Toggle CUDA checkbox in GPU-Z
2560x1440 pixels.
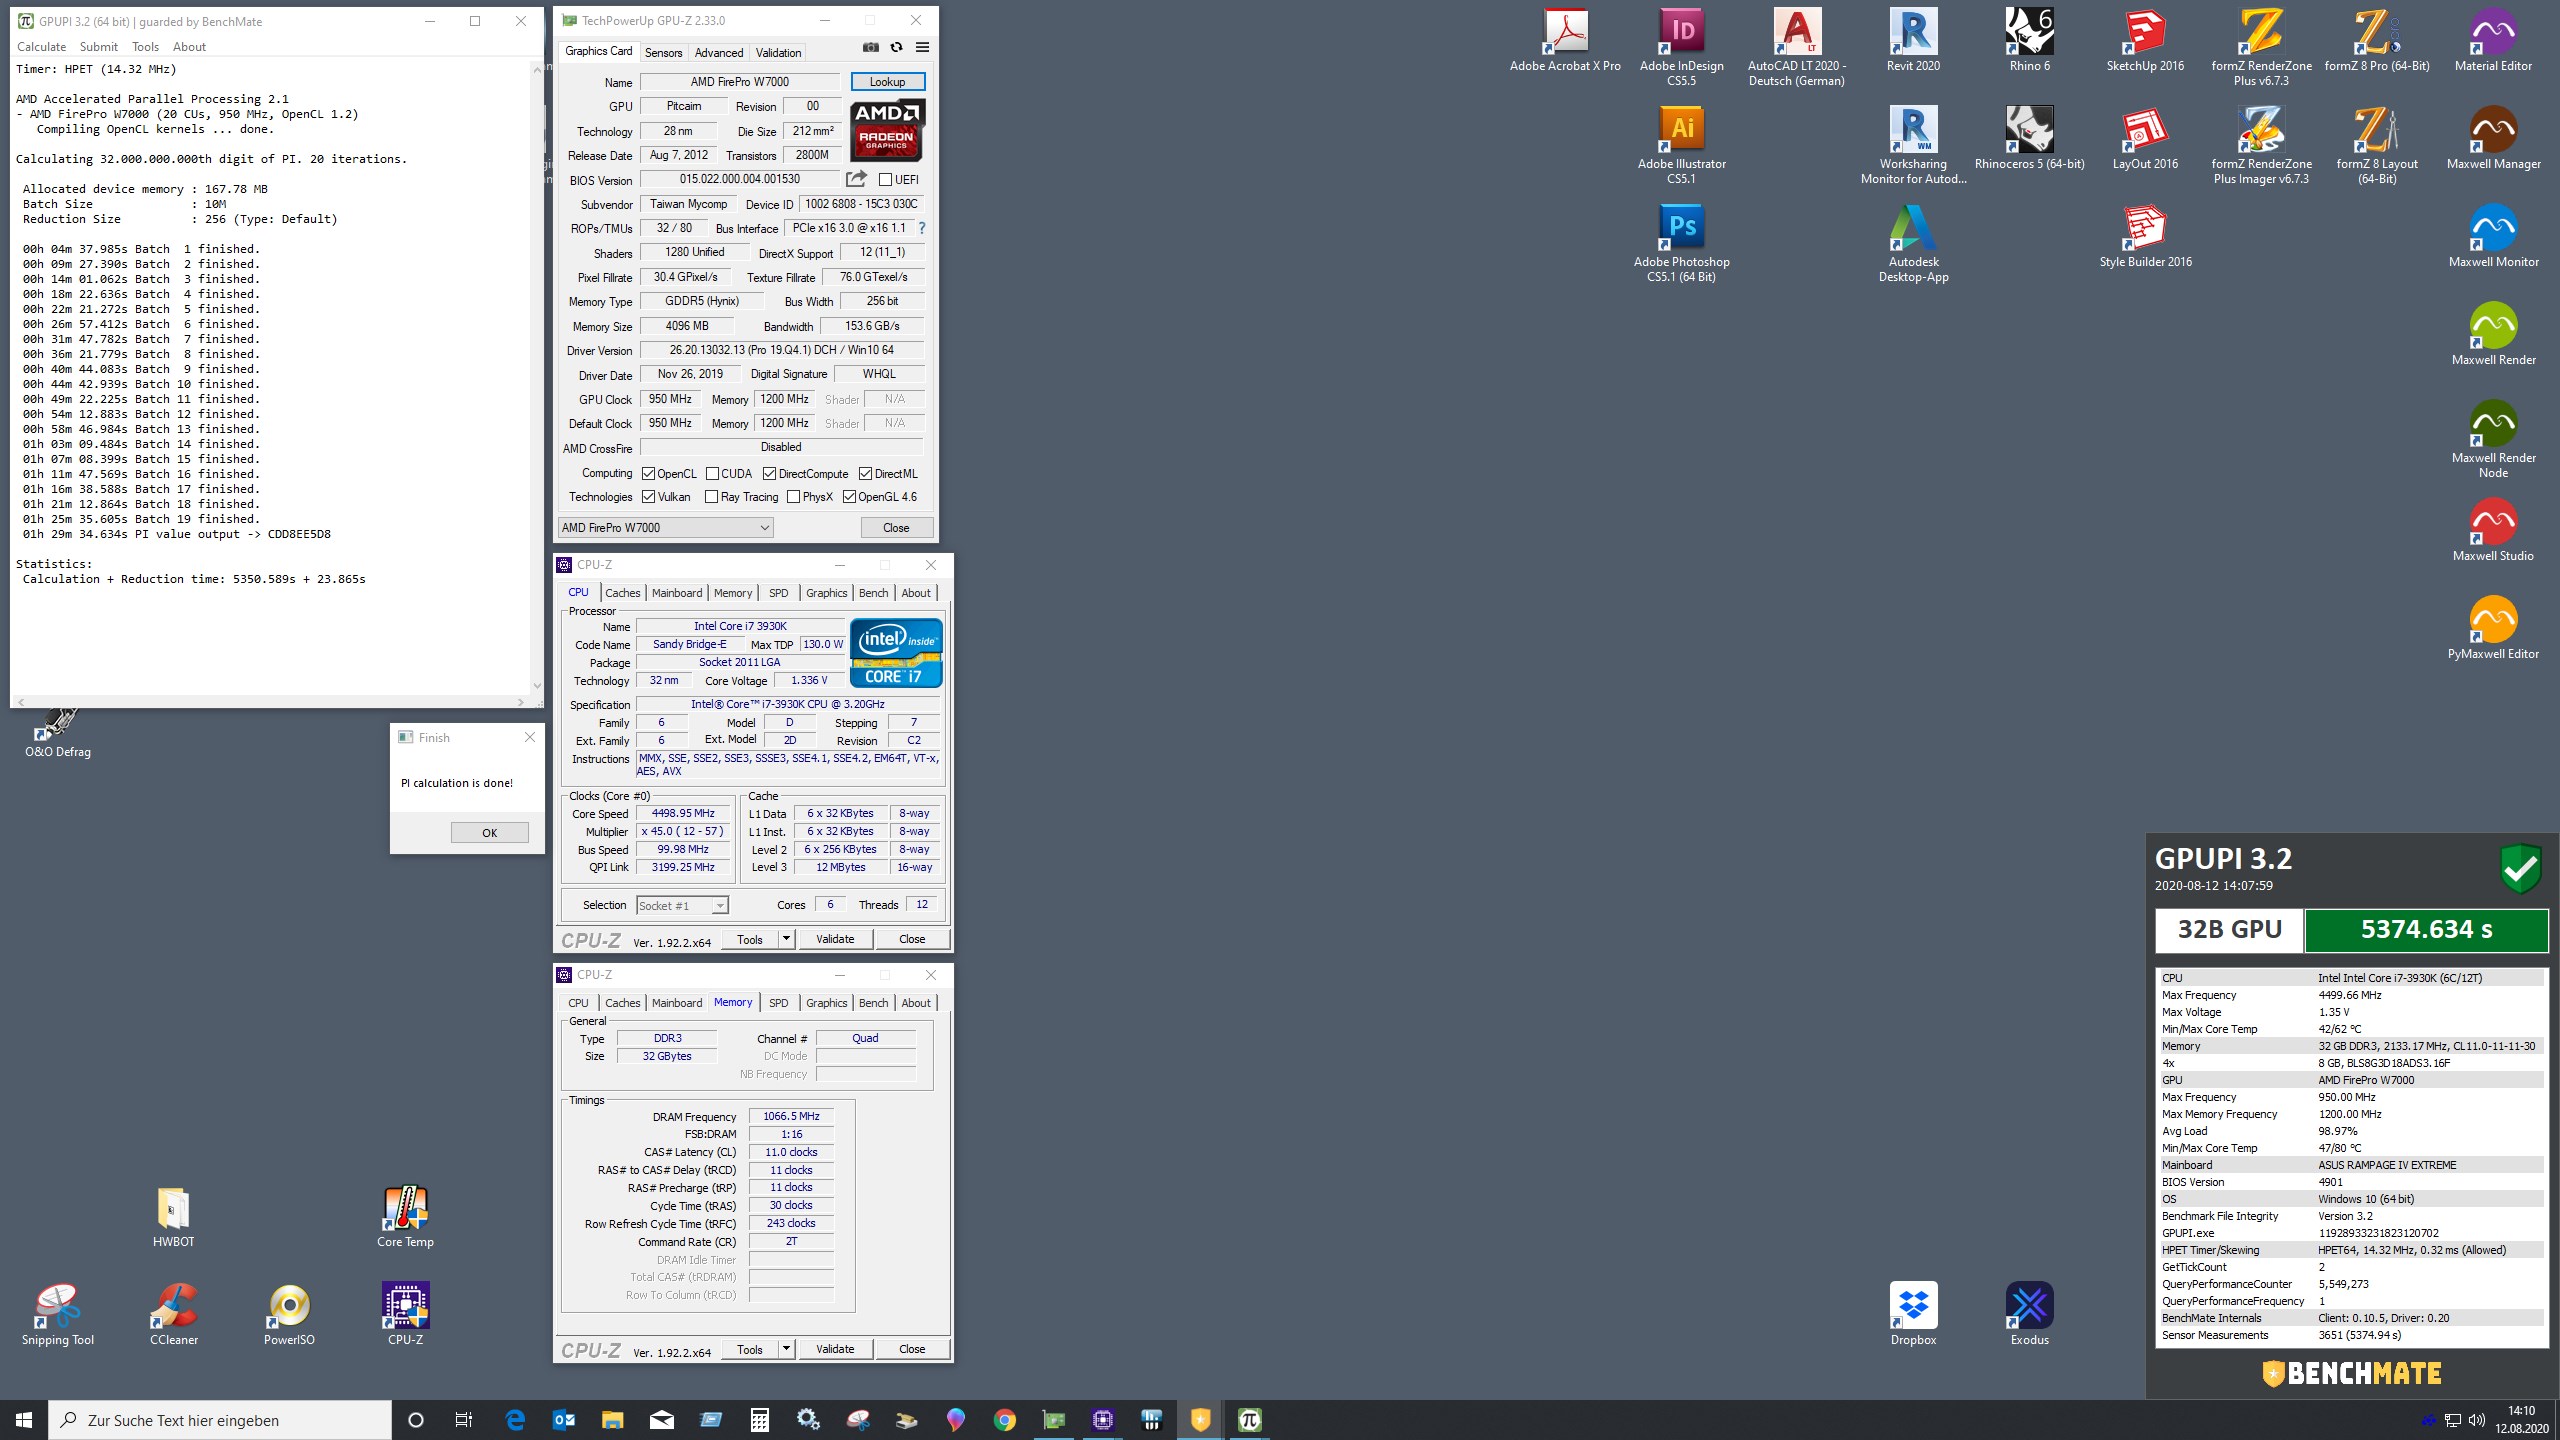[712, 474]
